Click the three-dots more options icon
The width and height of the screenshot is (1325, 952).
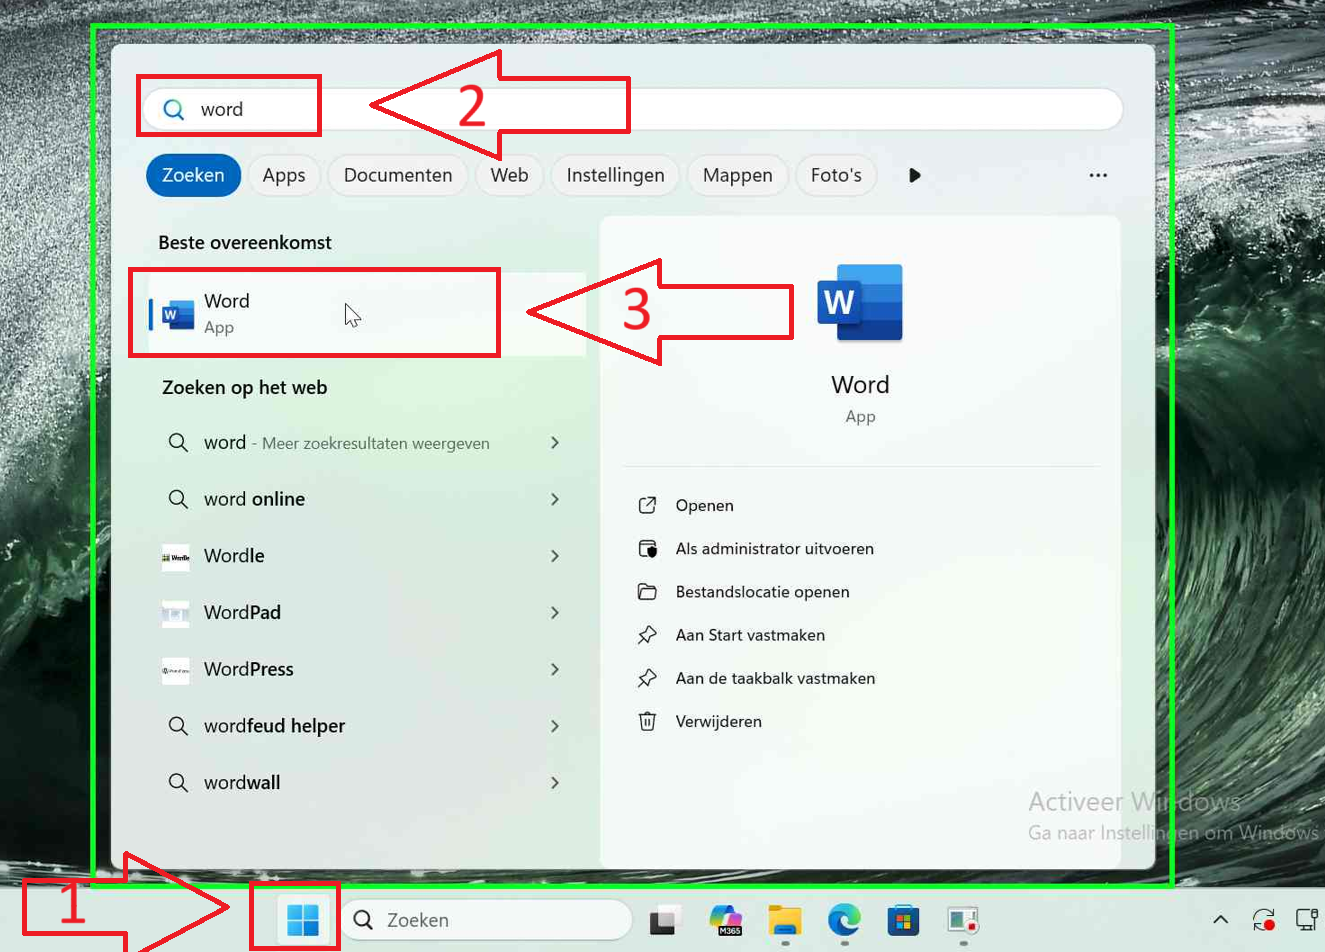click(1098, 175)
